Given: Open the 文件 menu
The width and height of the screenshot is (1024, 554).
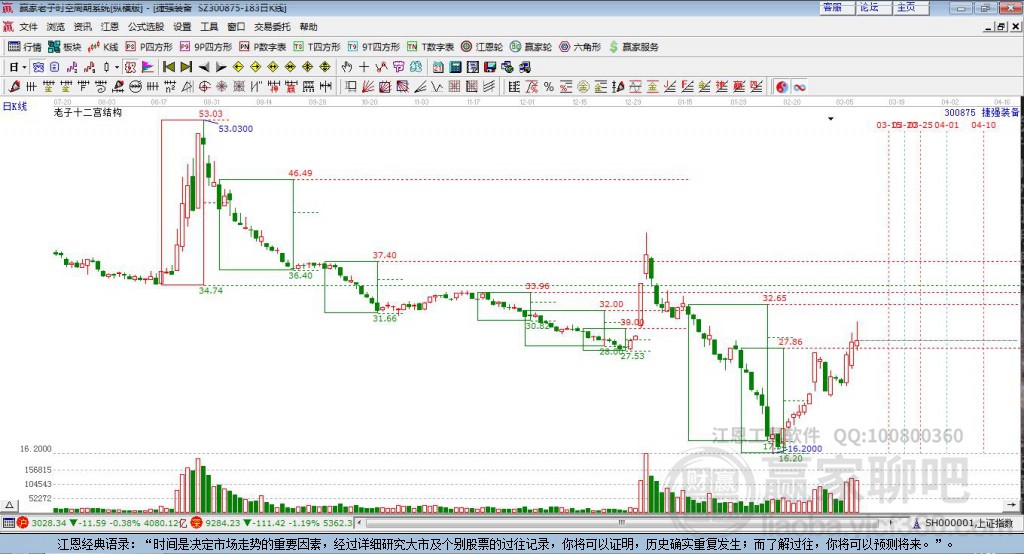Looking at the screenshot, I should [28, 27].
